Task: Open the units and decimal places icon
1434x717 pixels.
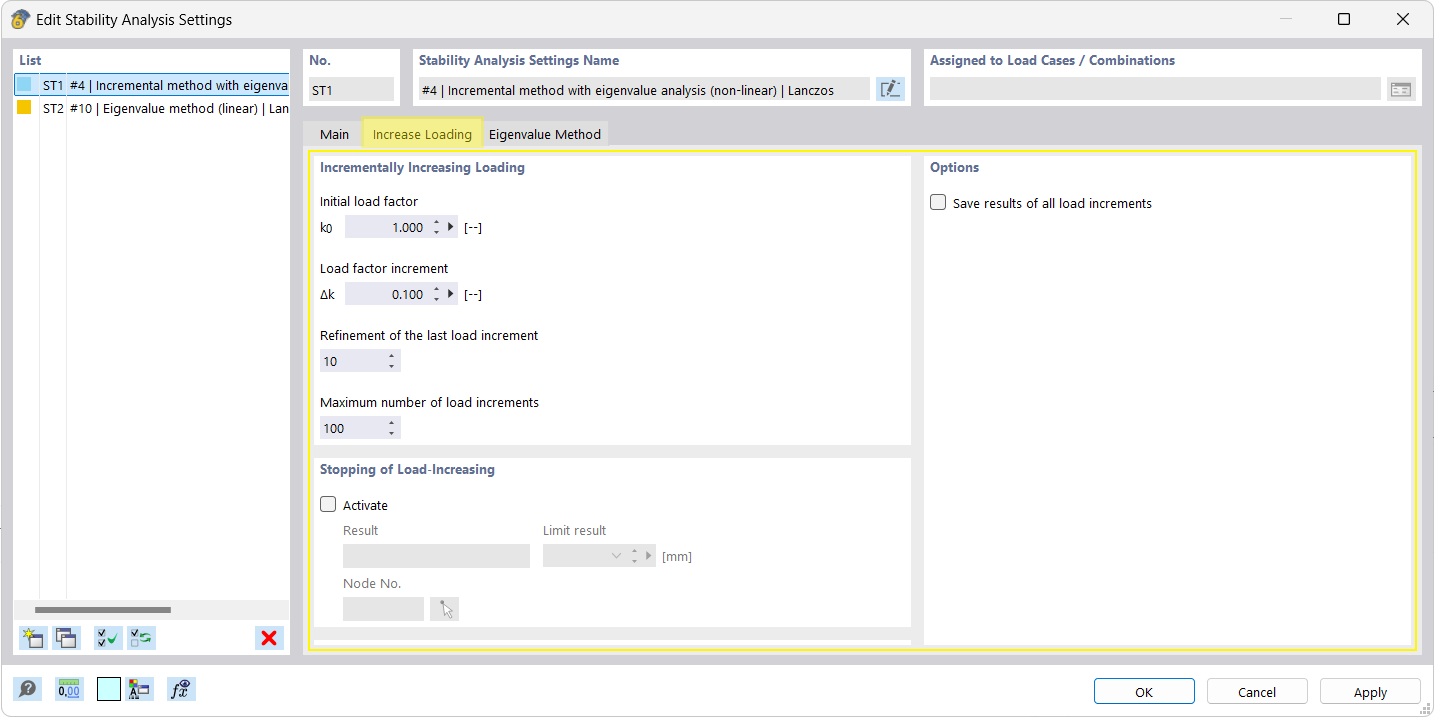Action: point(69,689)
